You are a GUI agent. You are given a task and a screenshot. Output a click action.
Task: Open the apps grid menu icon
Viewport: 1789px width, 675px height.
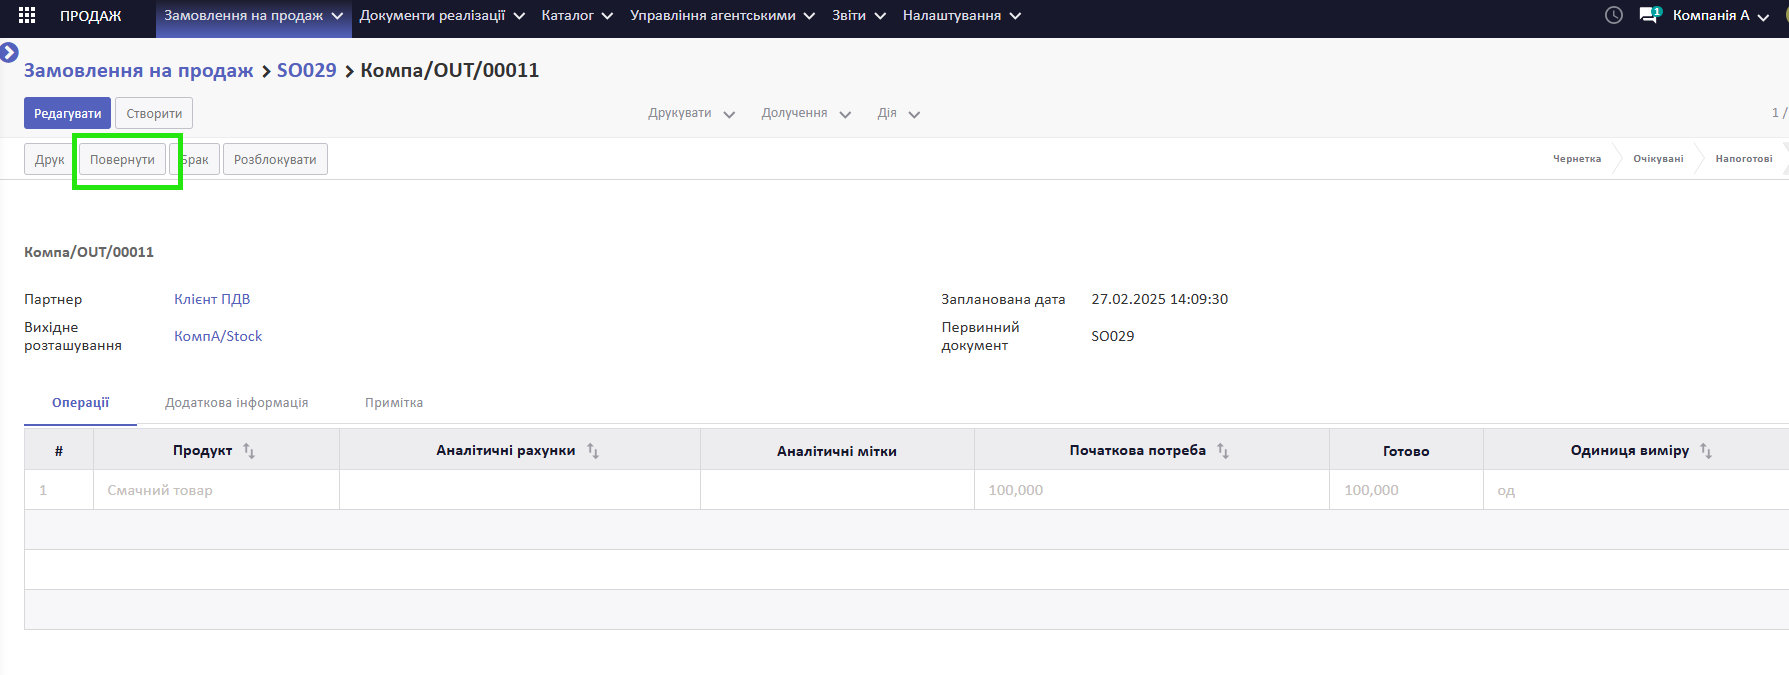click(x=27, y=15)
